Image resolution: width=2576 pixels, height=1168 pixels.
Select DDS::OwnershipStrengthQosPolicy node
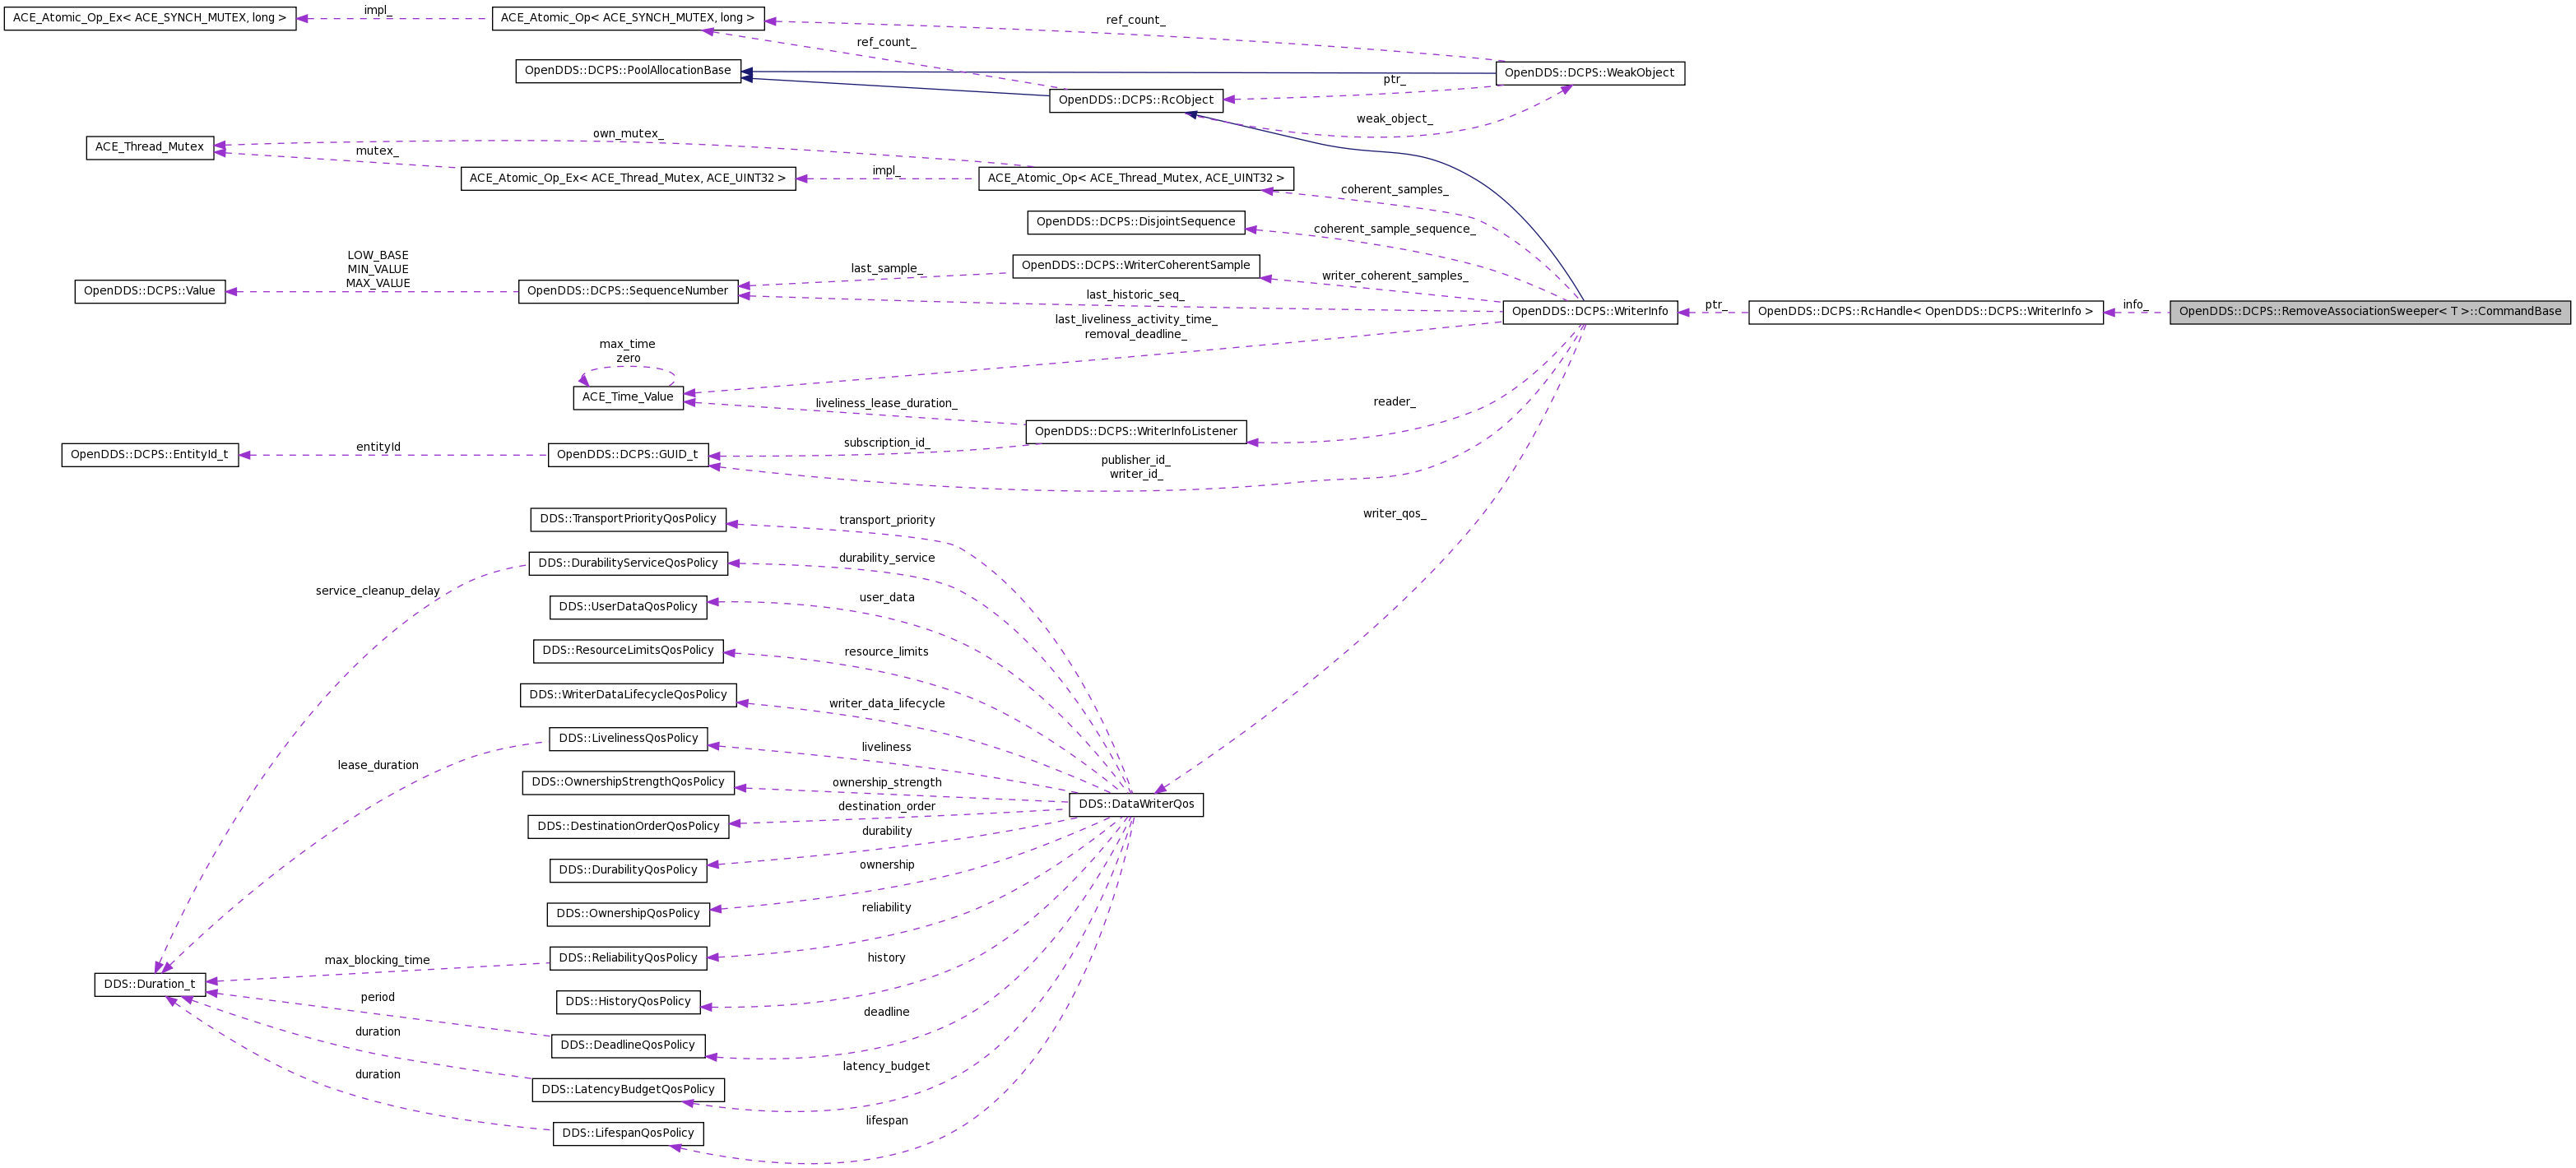tap(628, 782)
